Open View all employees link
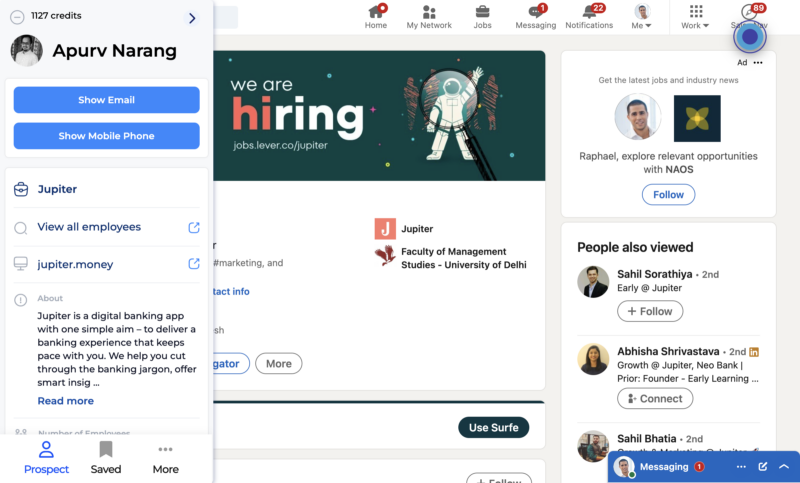Screen dimensions: 800x483 [x=89, y=227]
